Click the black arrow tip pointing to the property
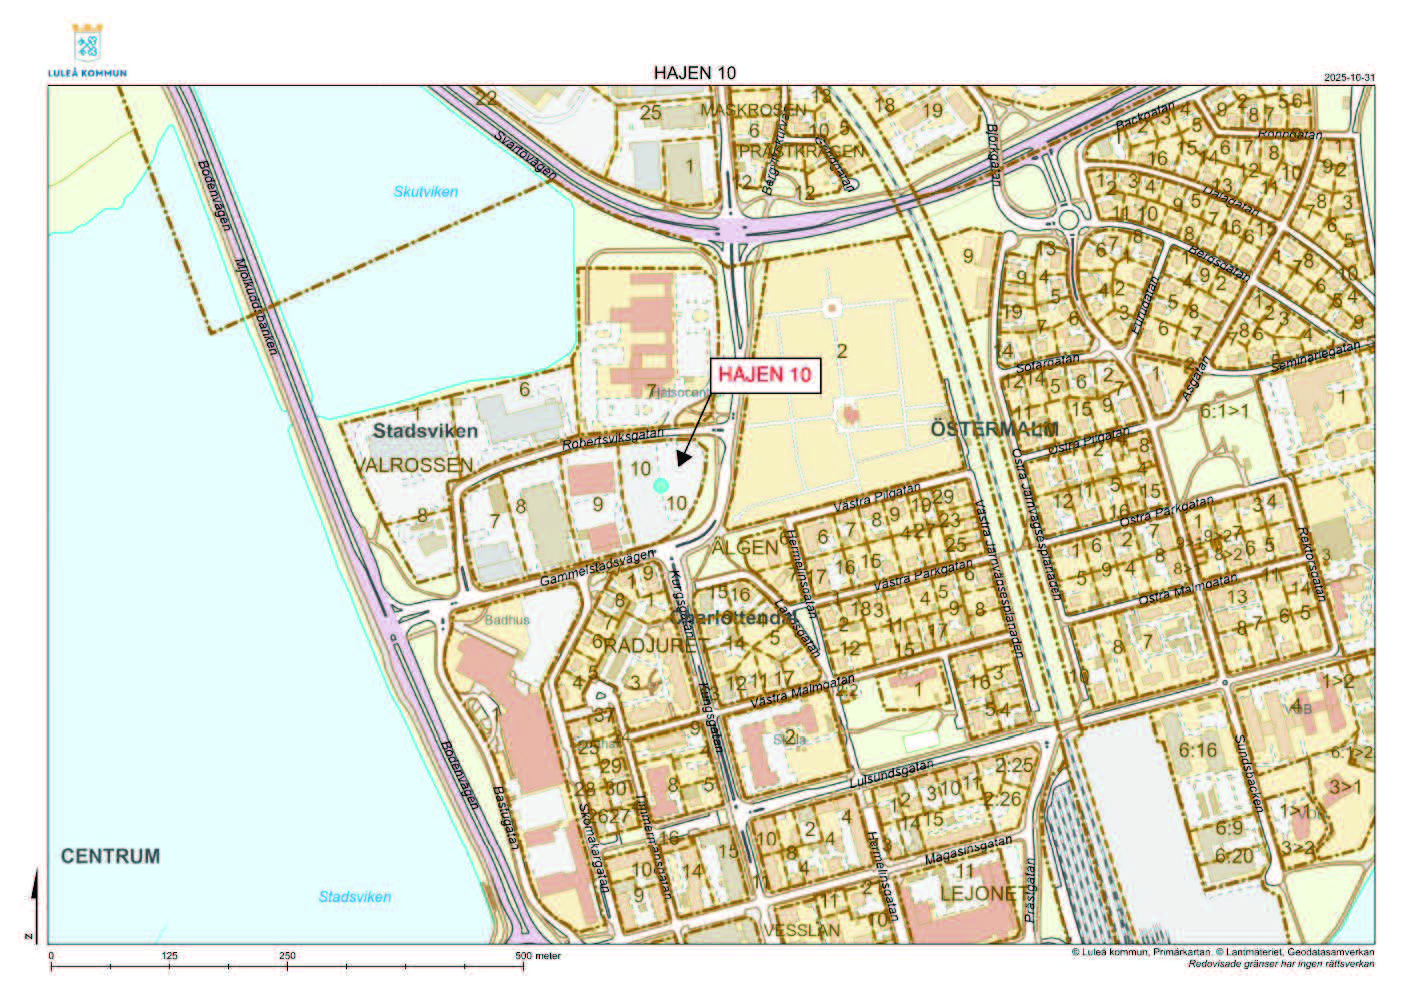 click(679, 464)
